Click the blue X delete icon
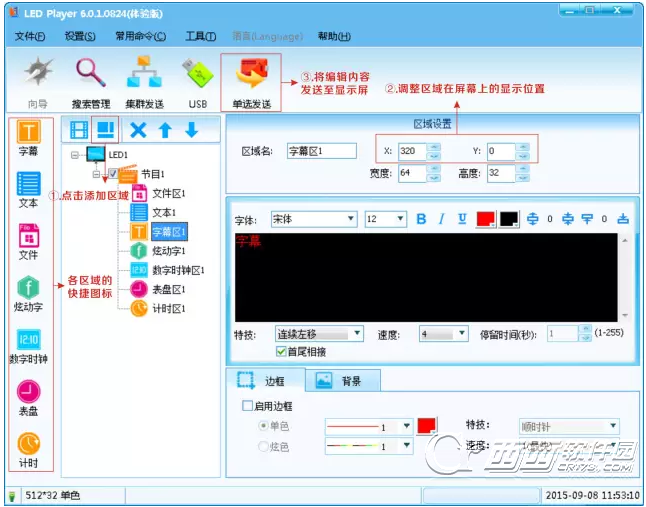 [x=138, y=130]
